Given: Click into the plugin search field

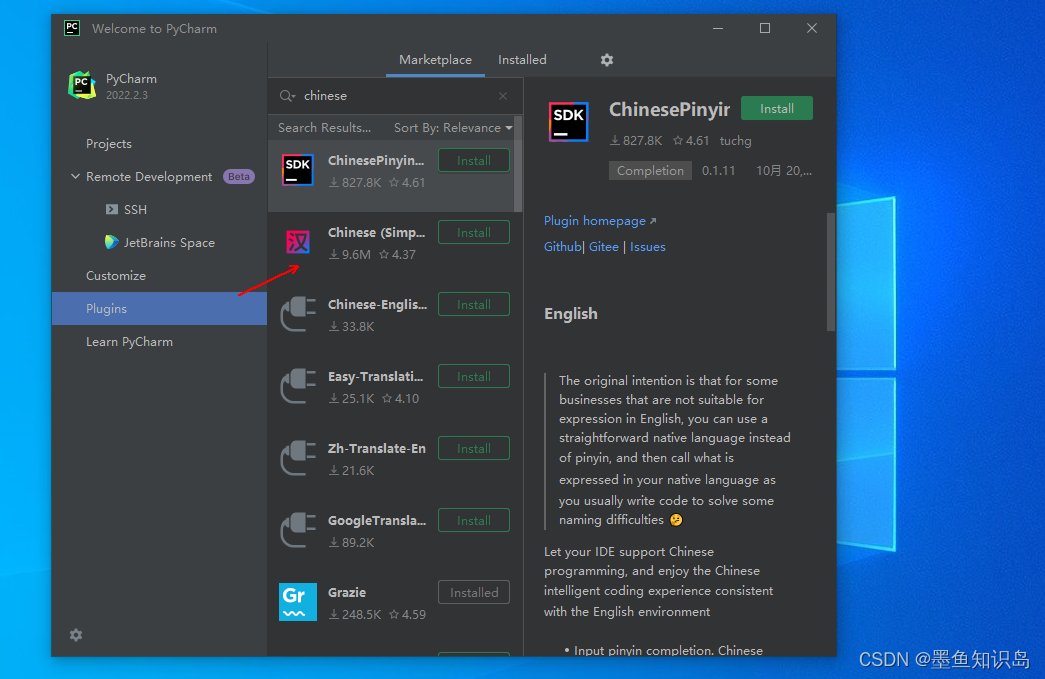Looking at the screenshot, I should click(x=397, y=96).
